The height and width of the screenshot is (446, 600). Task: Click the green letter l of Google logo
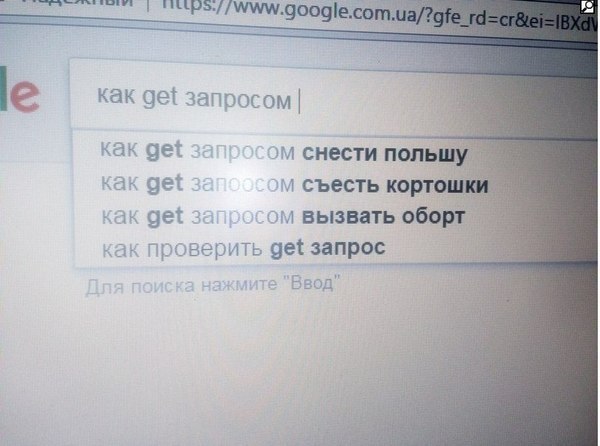pyautogui.click(x=4, y=88)
